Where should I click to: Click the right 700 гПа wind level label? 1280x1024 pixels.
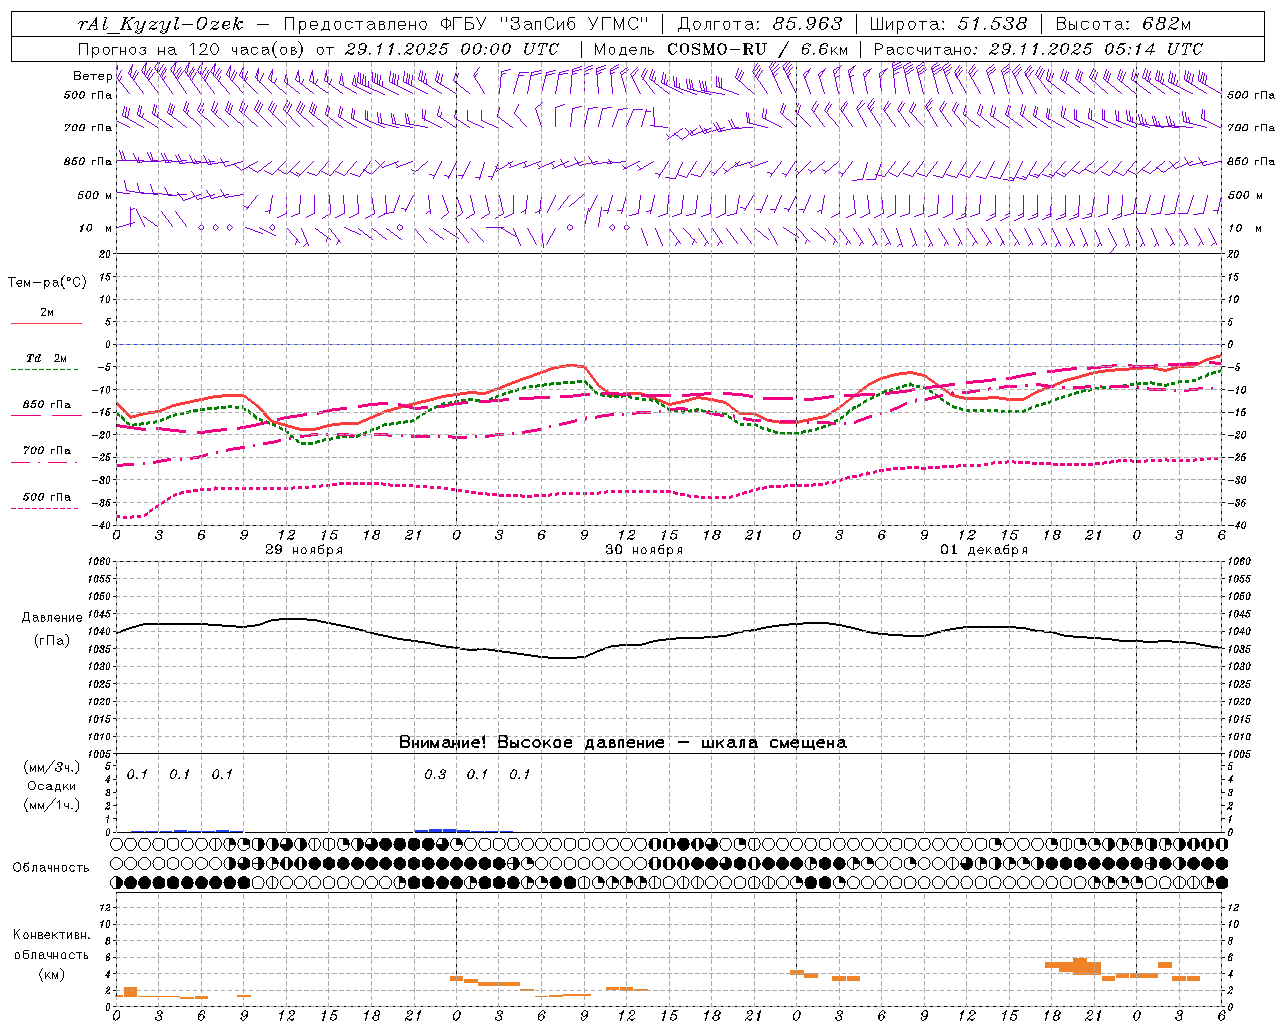click(x=1251, y=128)
